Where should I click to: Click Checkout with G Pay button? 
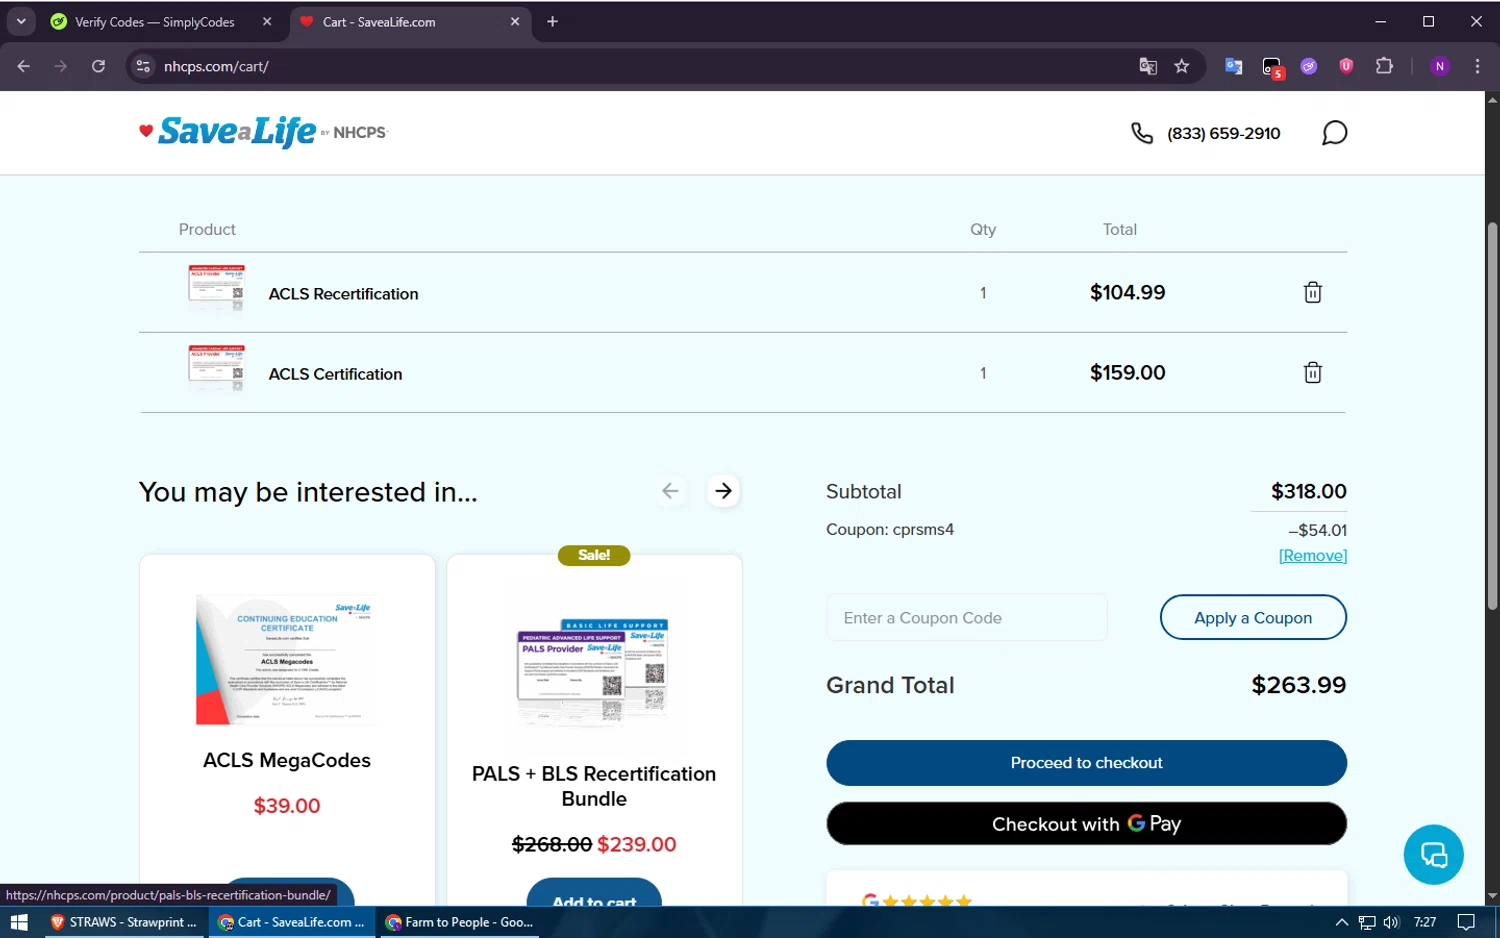click(x=1086, y=824)
